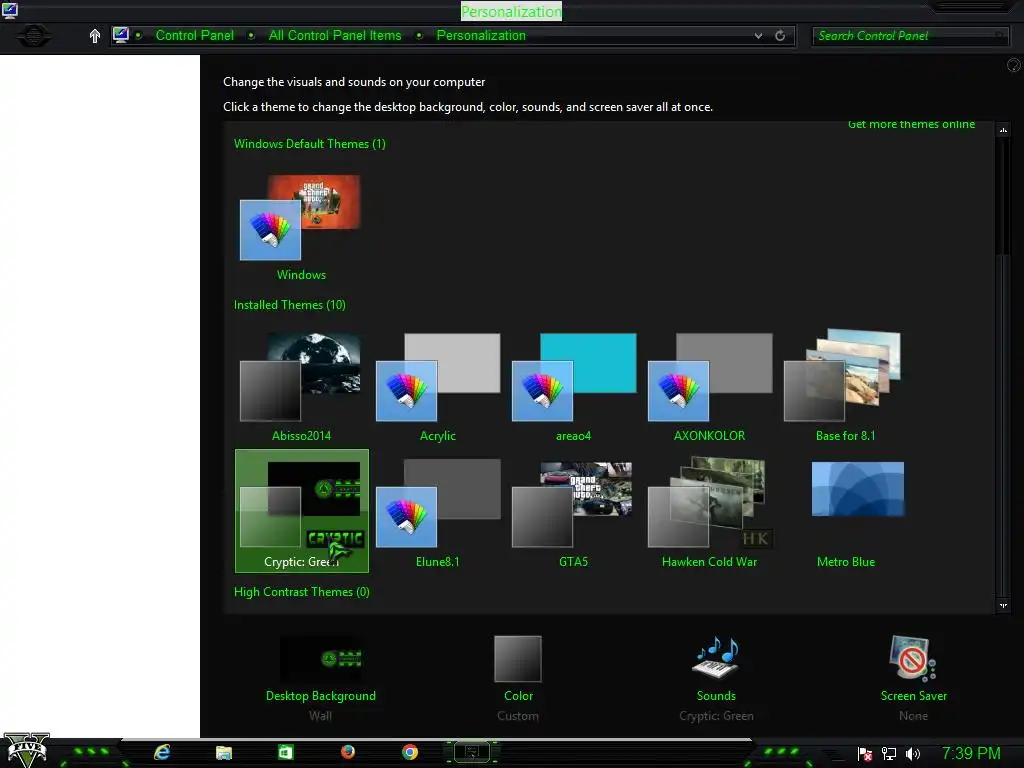Go up one folder level arrow

point(95,36)
